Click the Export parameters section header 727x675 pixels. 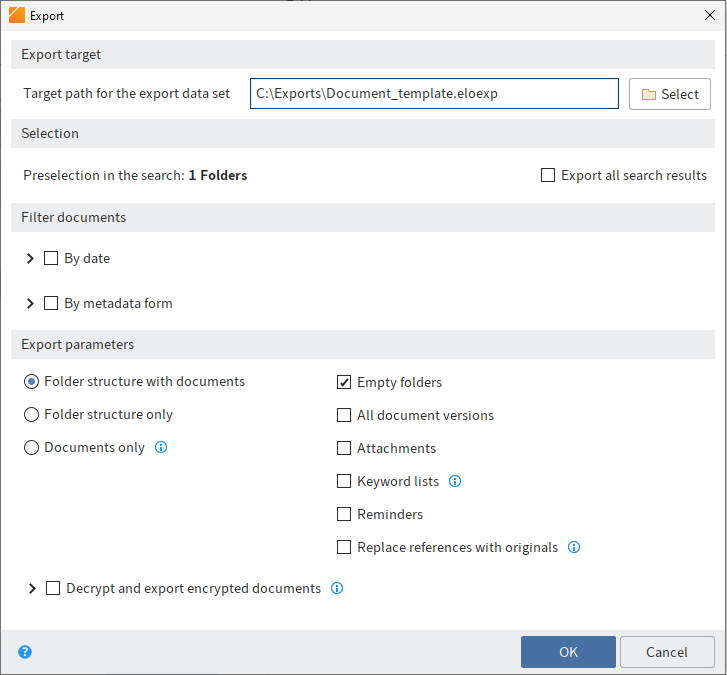coord(363,344)
